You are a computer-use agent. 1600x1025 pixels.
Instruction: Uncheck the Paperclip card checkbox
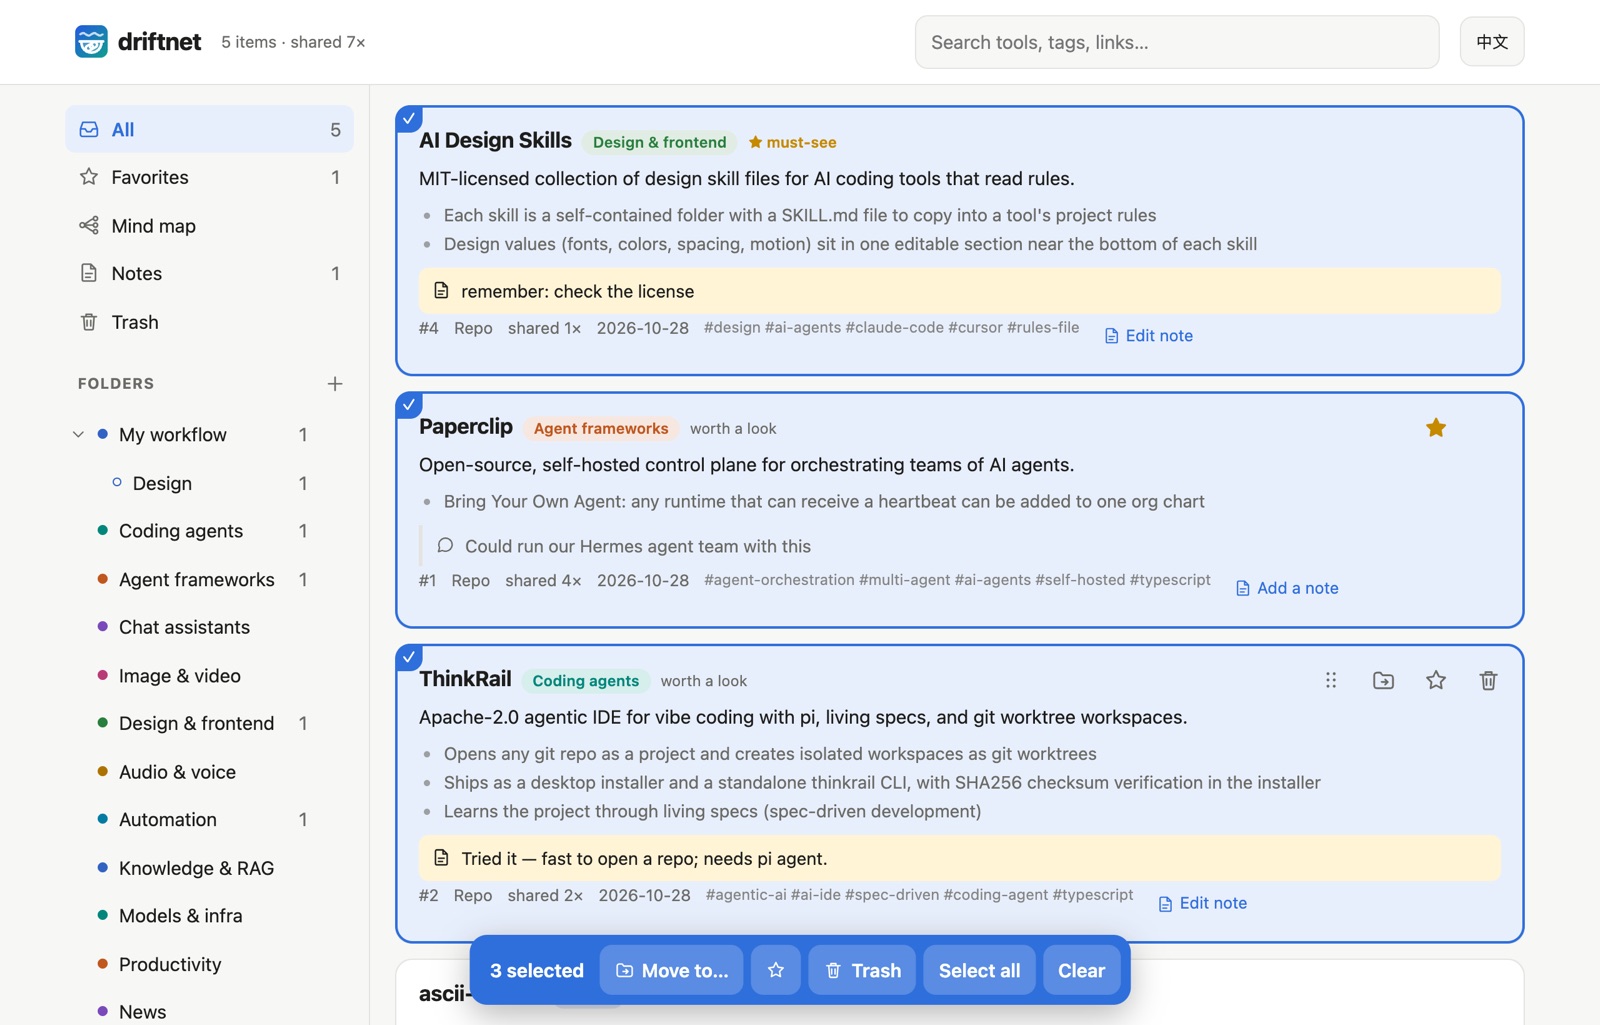point(409,405)
